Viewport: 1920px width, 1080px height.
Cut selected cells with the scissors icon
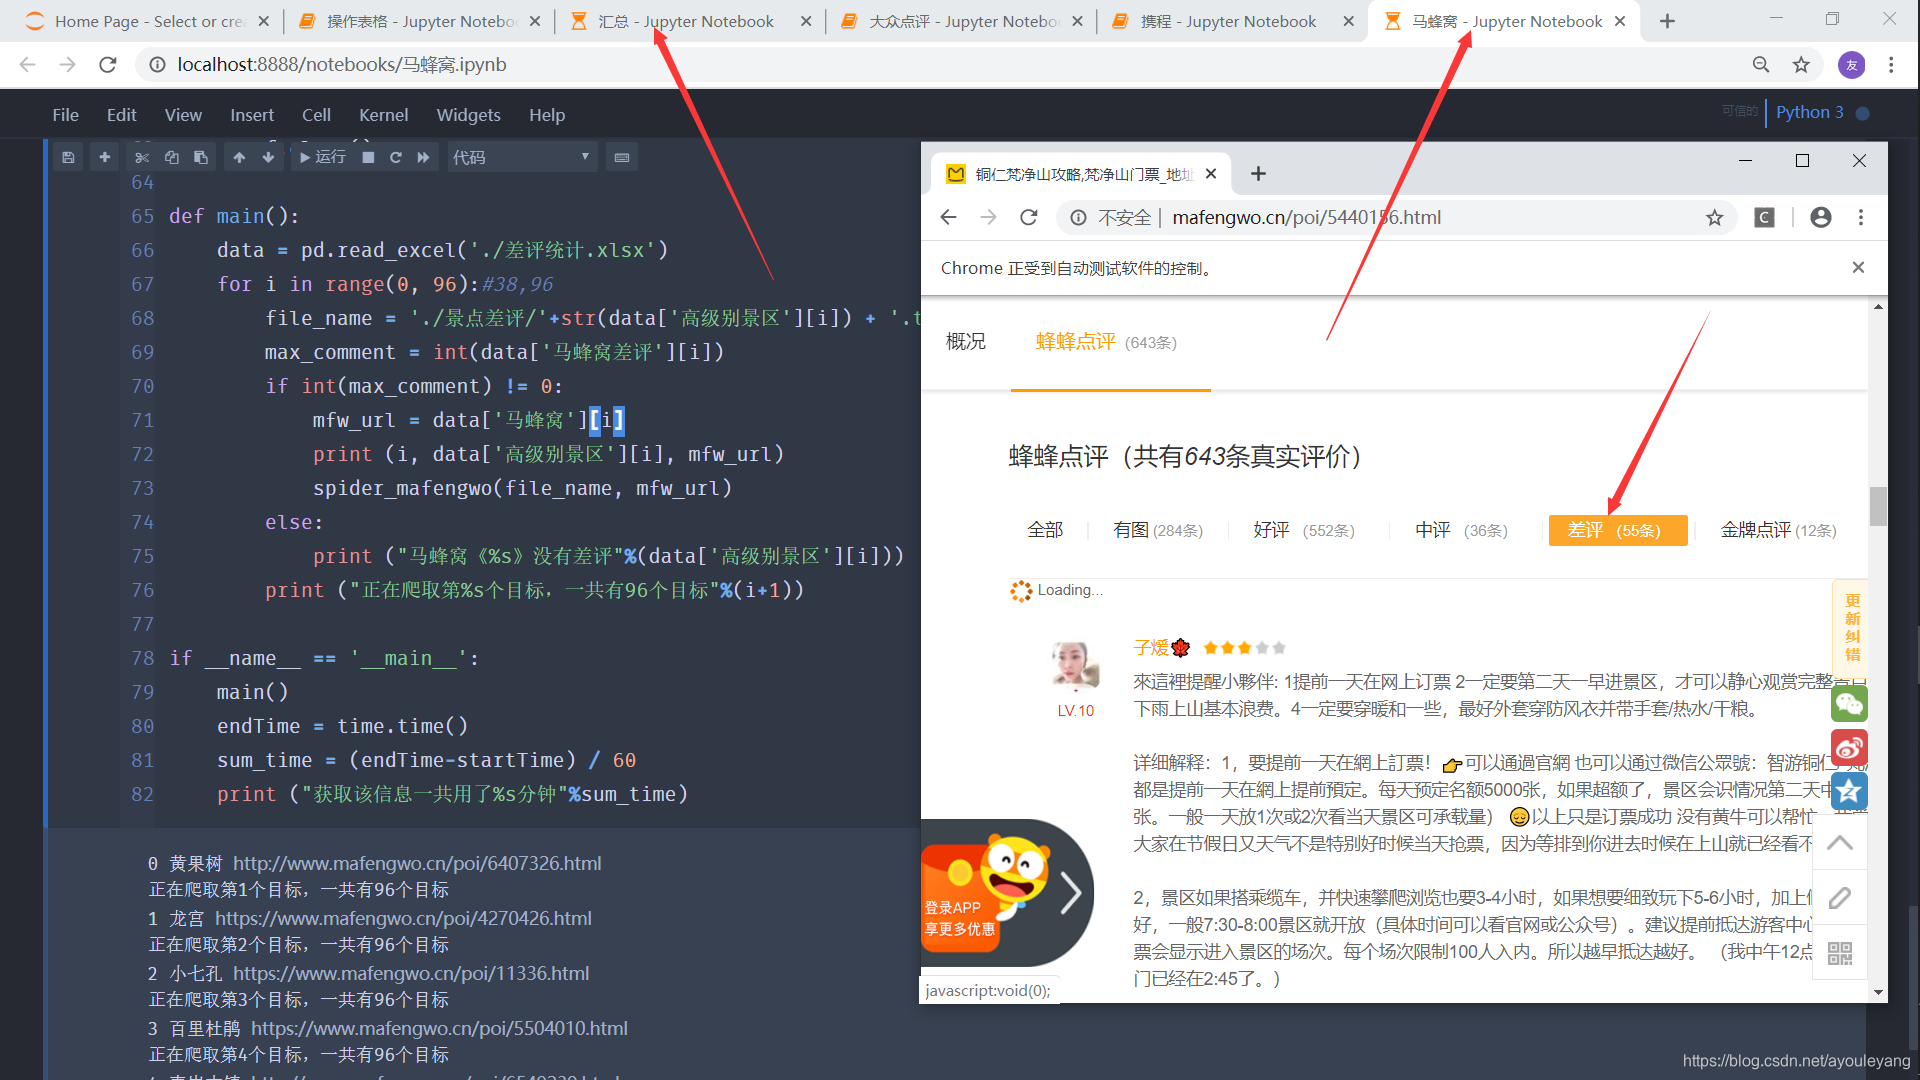(142, 157)
